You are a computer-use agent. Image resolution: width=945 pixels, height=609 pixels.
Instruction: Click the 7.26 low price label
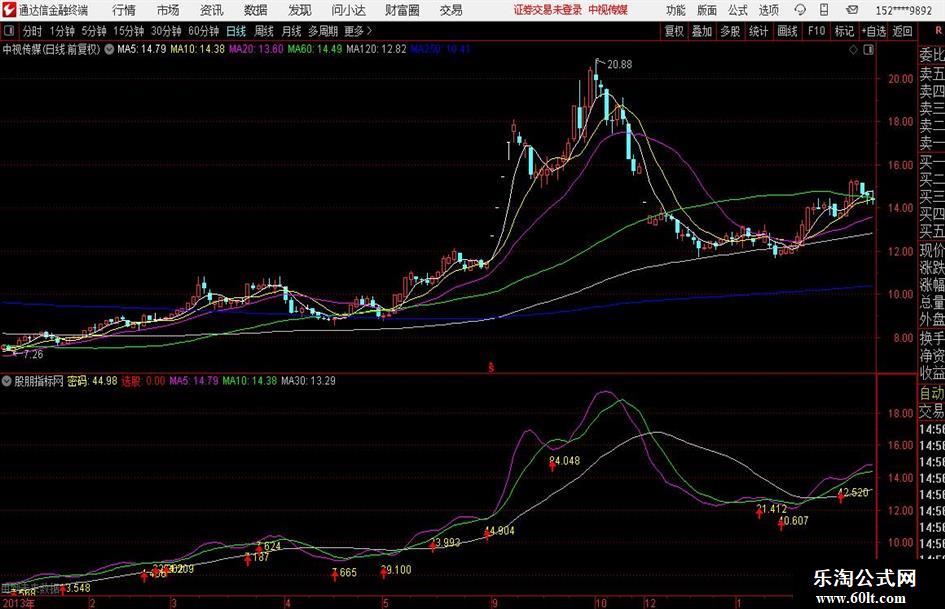pyautogui.click(x=33, y=355)
